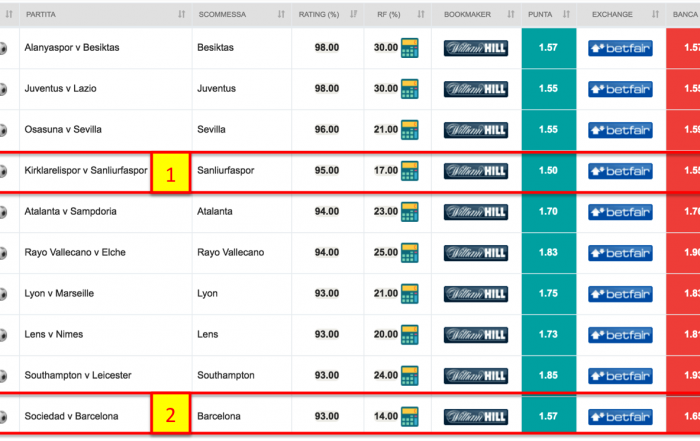Sort by Rating (%) column arrows
The width and height of the screenshot is (700, 441).
tap(353, 14)
